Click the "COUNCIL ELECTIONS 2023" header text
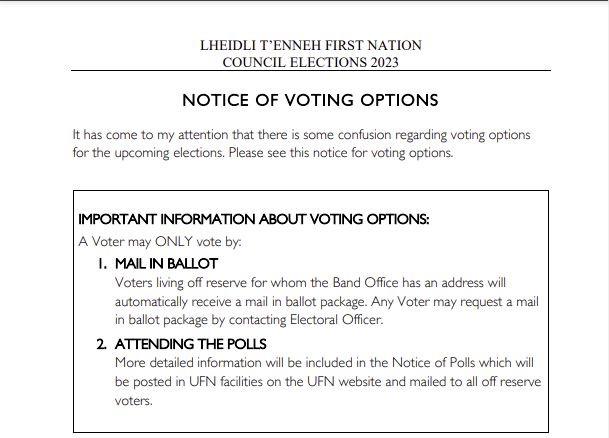 [x=311, y=62]
